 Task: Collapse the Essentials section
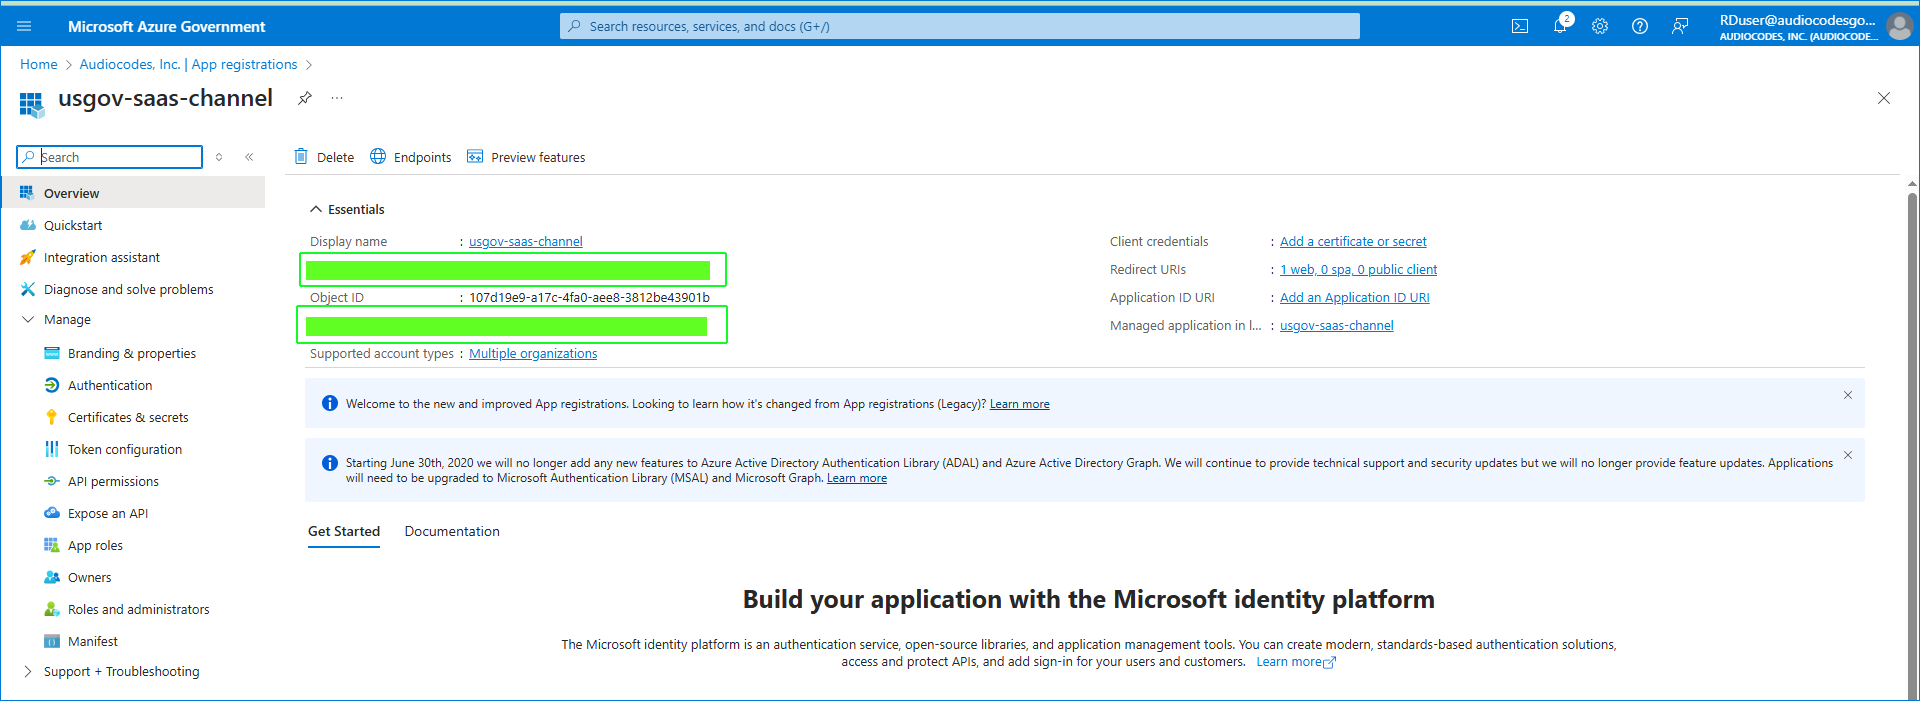(x=316, y=209)
